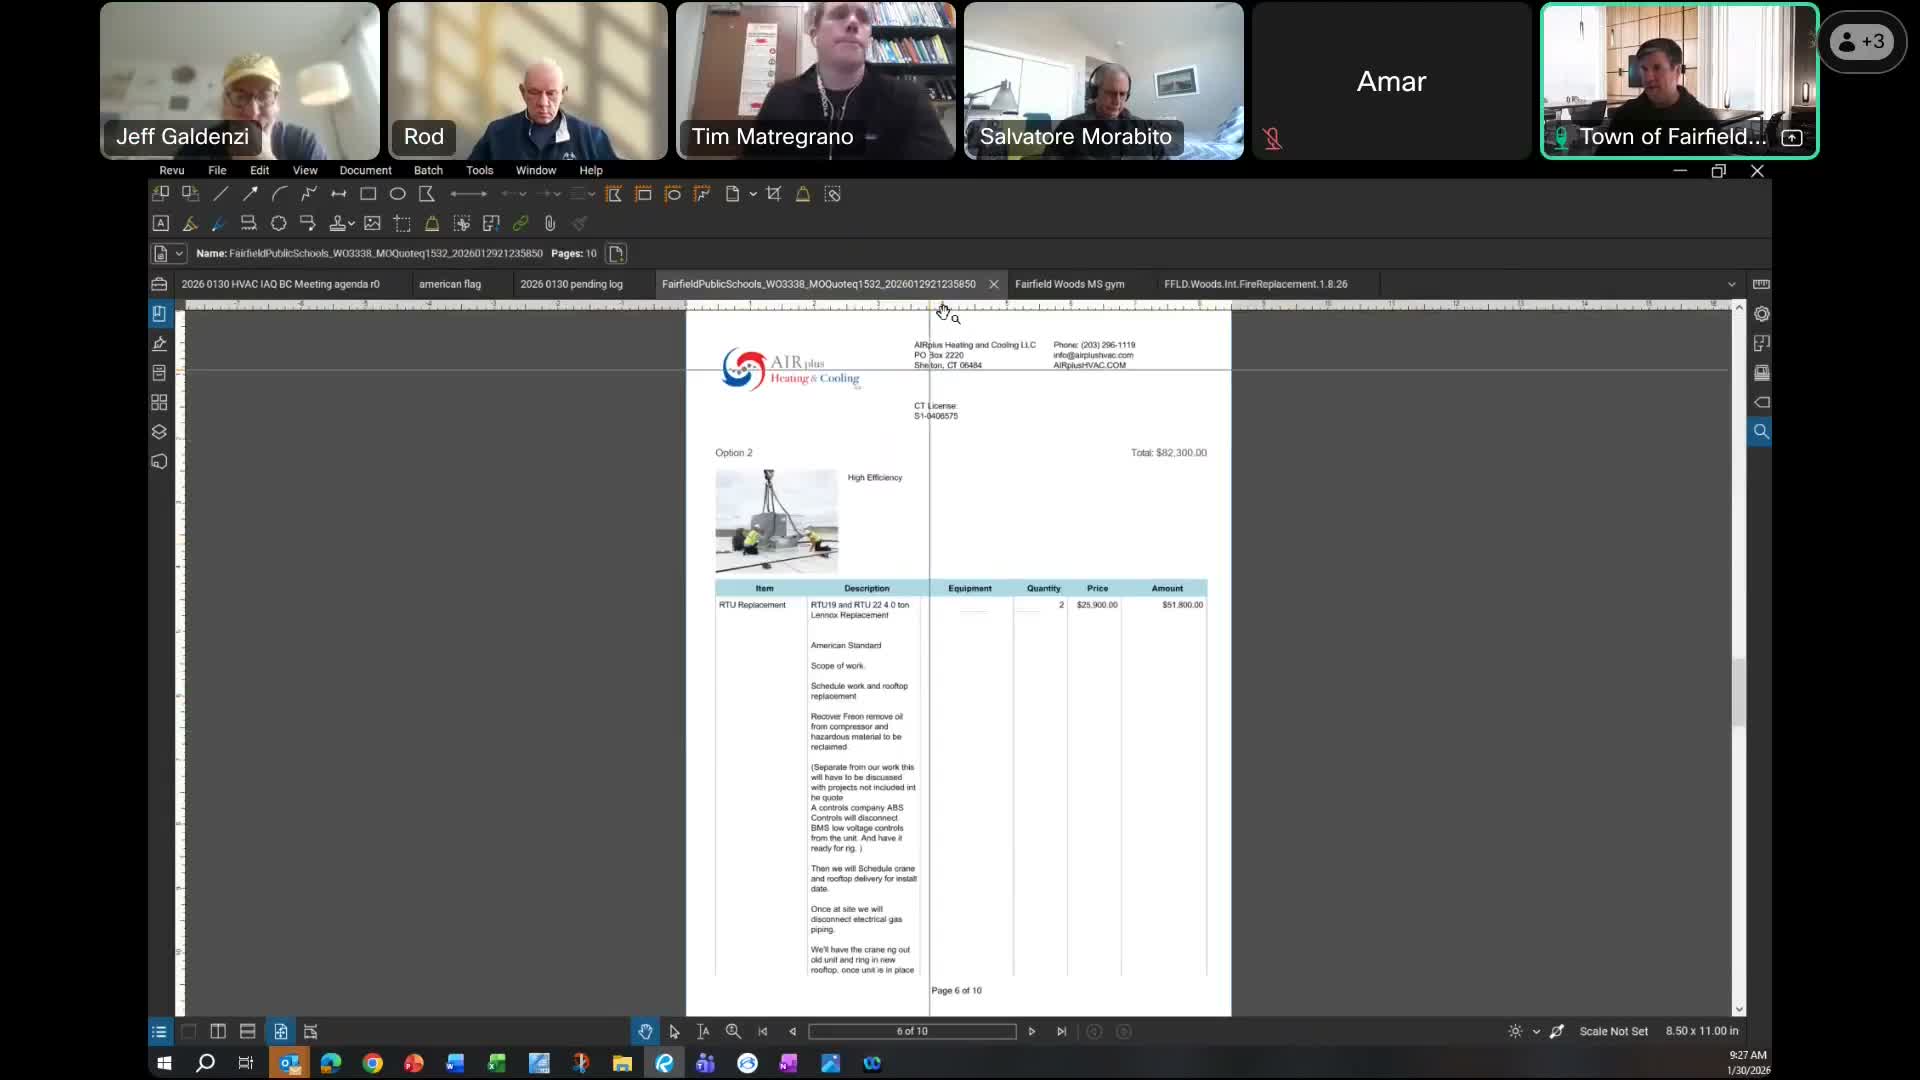
Task: Click the Highlight tool icon
Action: click(189, 224)
